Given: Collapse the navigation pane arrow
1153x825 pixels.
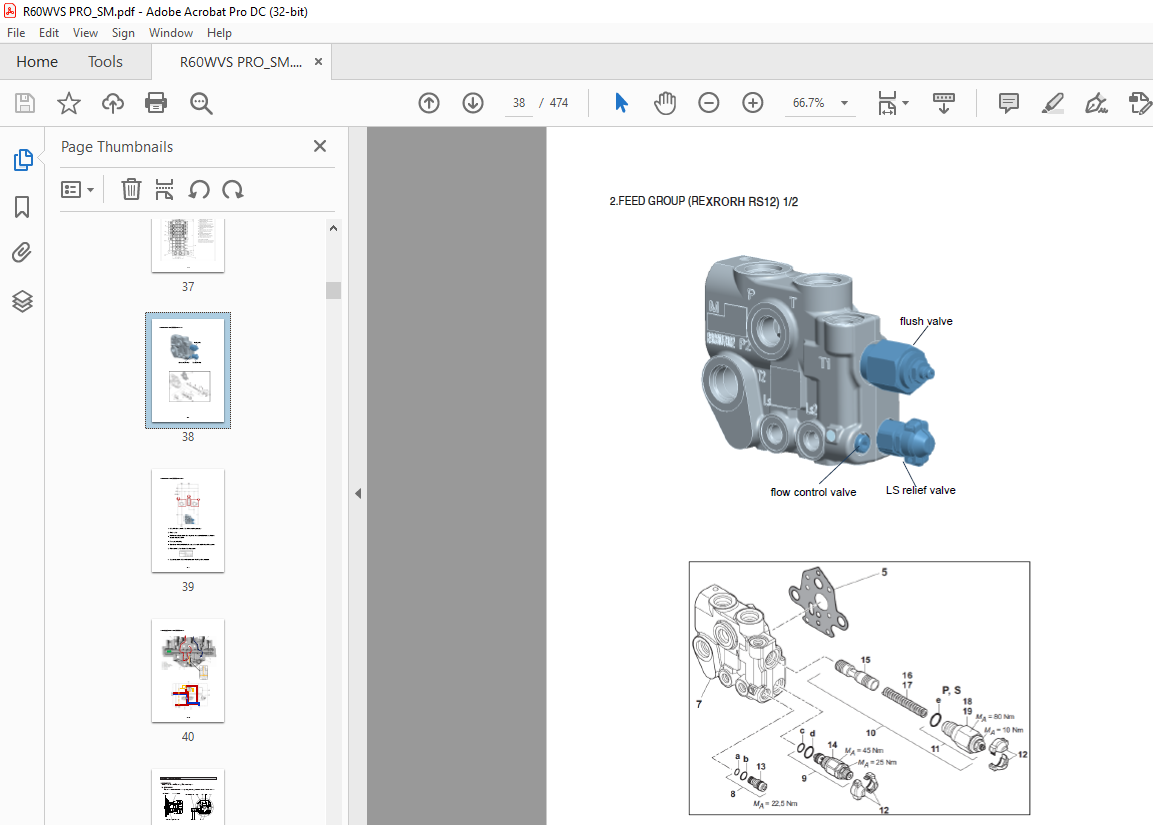Looking at the screenshot, I should click(358, 493).
